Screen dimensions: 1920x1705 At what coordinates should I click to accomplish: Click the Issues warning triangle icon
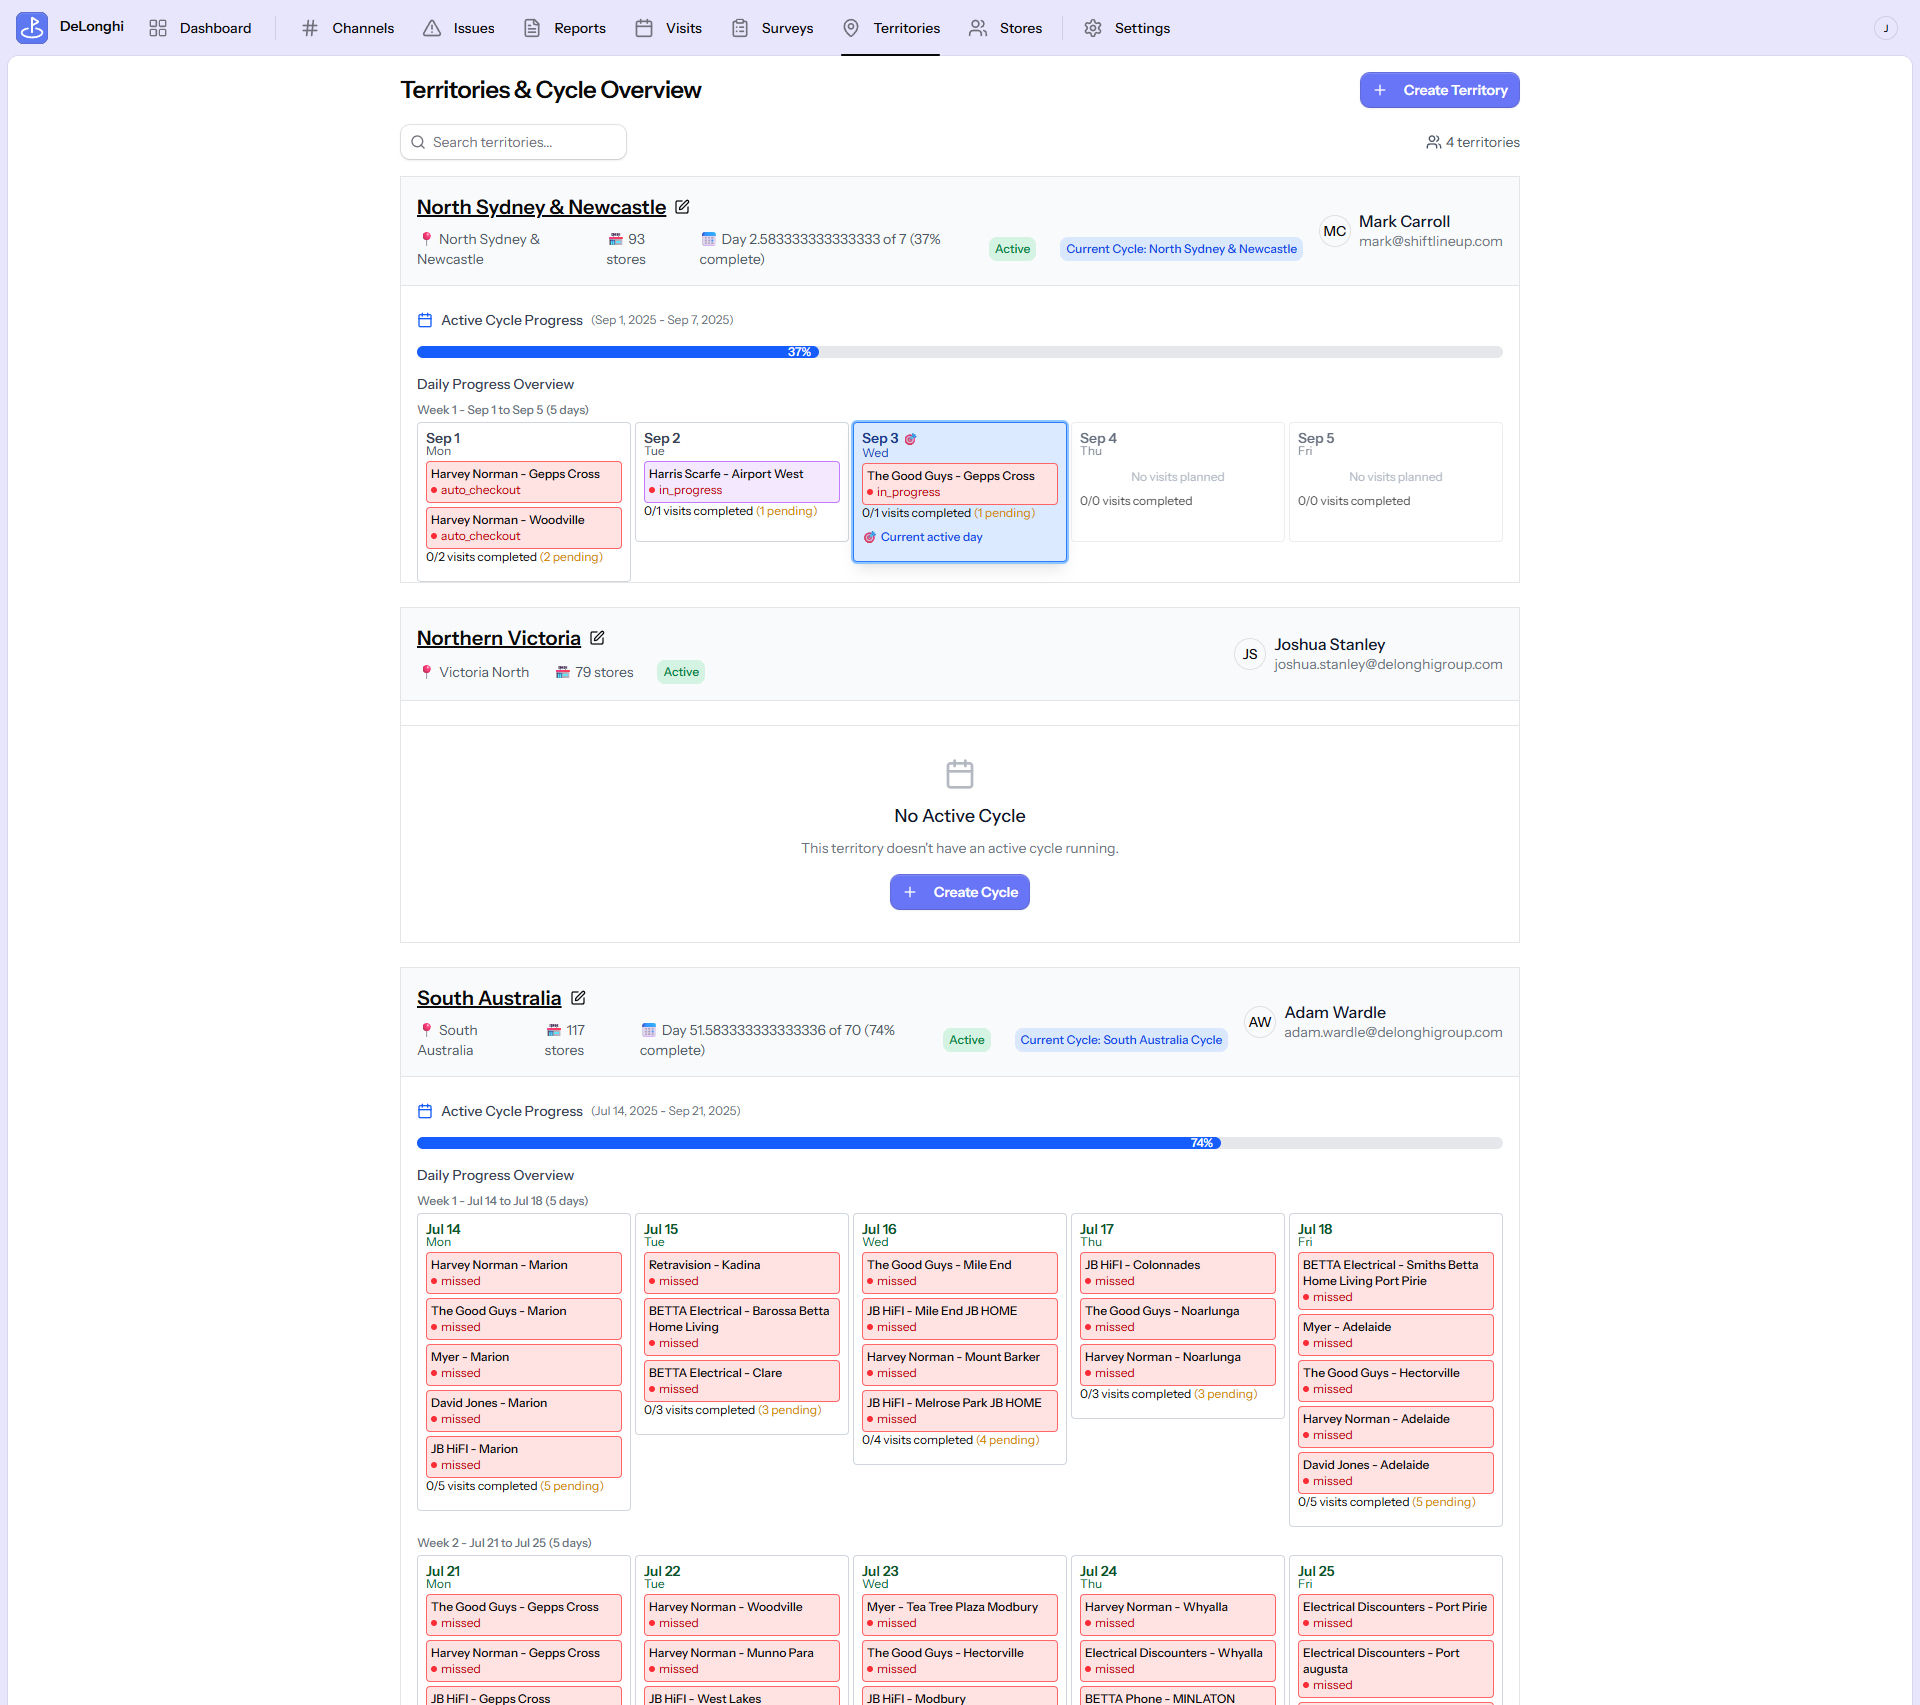coord(432,28)
